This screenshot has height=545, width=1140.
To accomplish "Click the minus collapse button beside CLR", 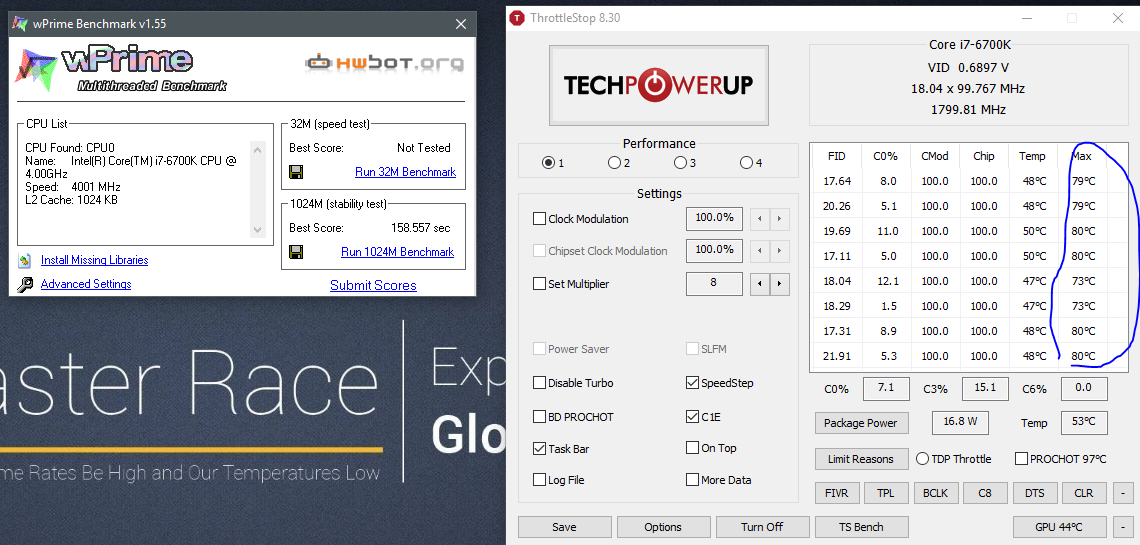I will 1123,493.
